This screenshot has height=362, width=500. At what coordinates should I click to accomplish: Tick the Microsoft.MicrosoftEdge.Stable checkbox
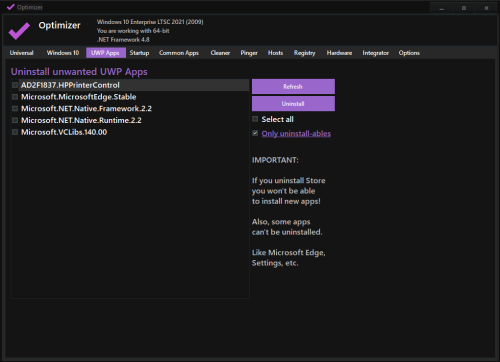[15, 97]
